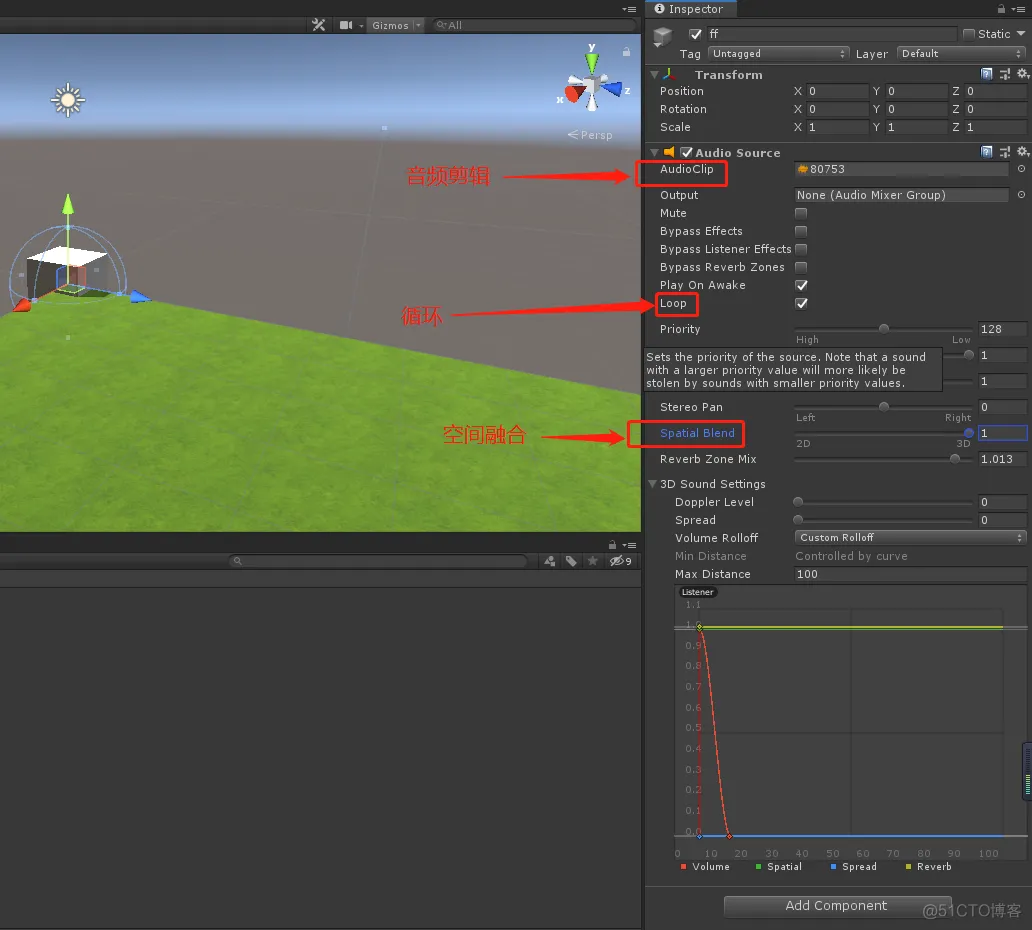Click the Audio Source preset icon

1004,152
